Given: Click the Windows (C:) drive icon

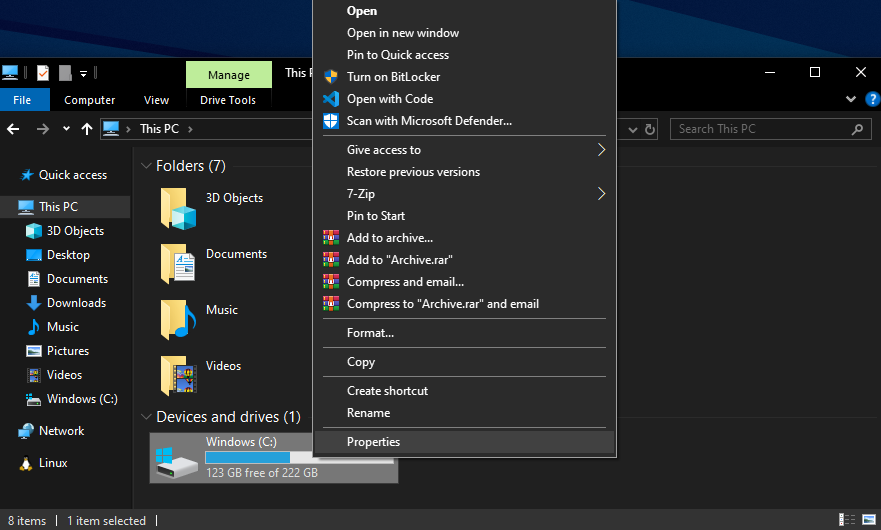Looking at the screenshot, I should tap(176, 463).
